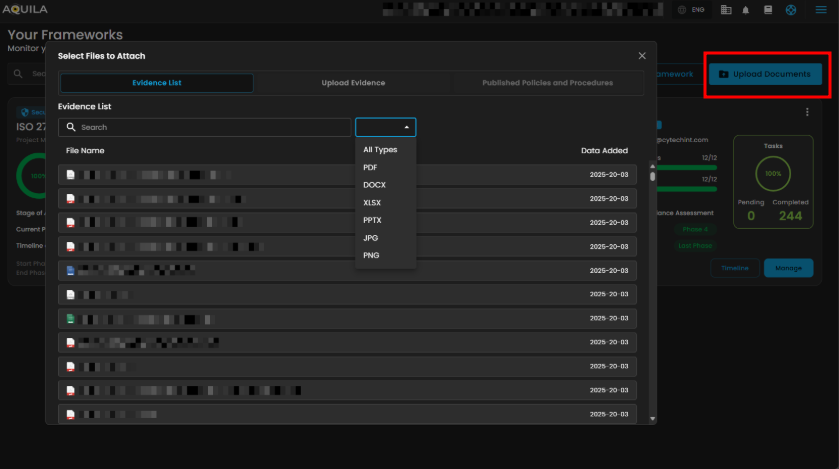Image resolution: width=839 pixels, height=469 pixels.
Task: Close the Select Files to Attach dialog
Action: pyautogui.click(x=642, y=56)
